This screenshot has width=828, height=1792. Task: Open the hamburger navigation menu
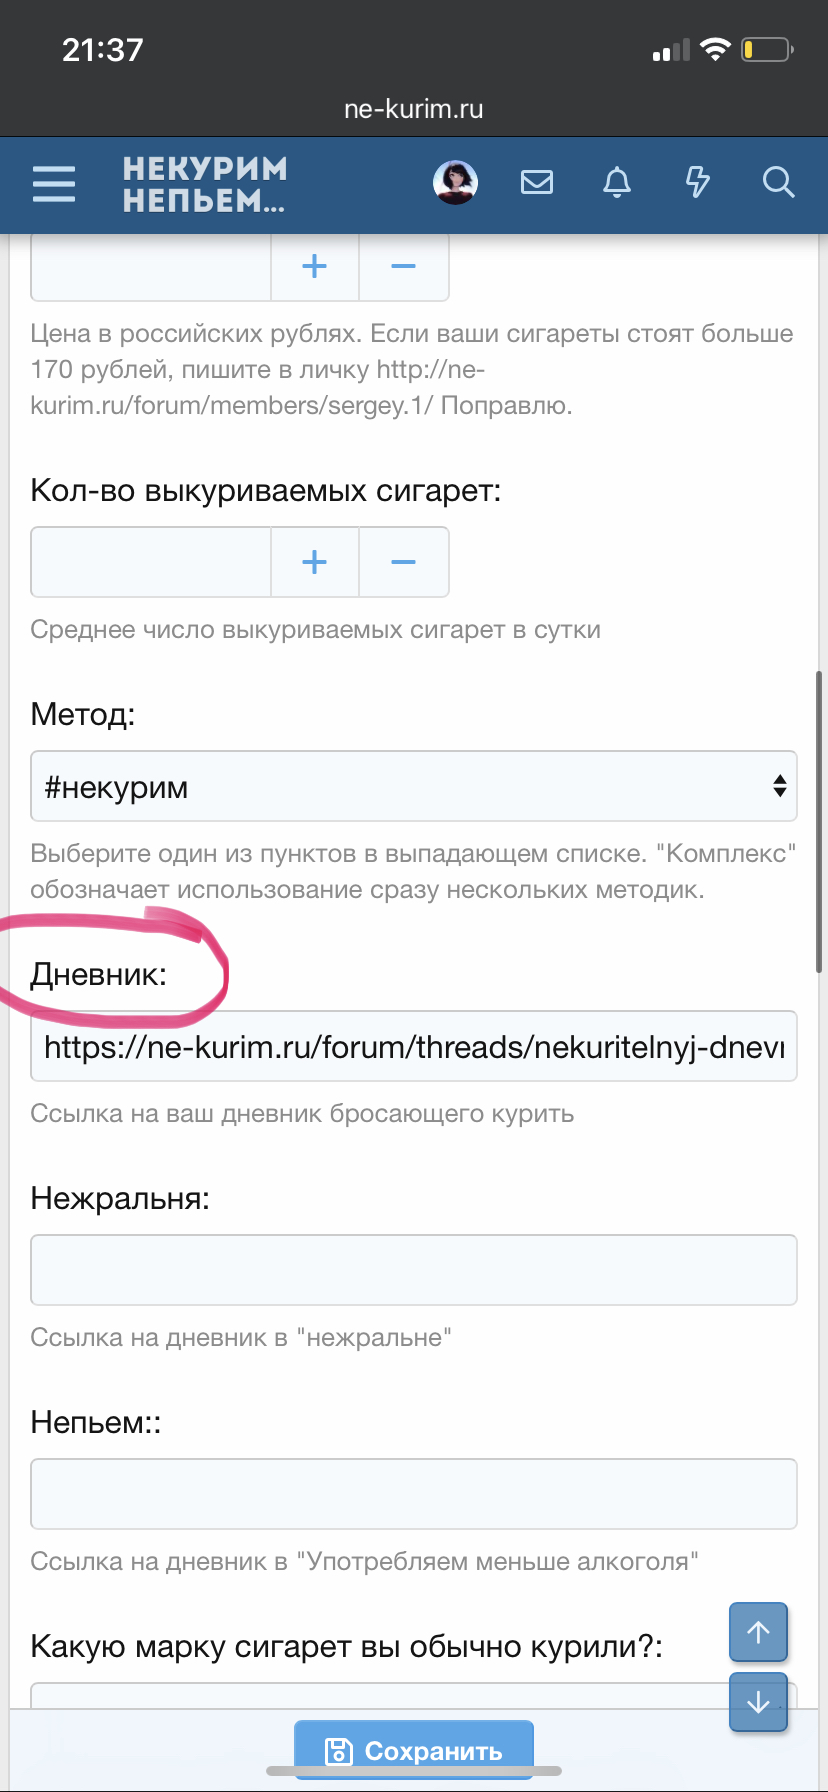pyautogui.click(x=54, y=184)
